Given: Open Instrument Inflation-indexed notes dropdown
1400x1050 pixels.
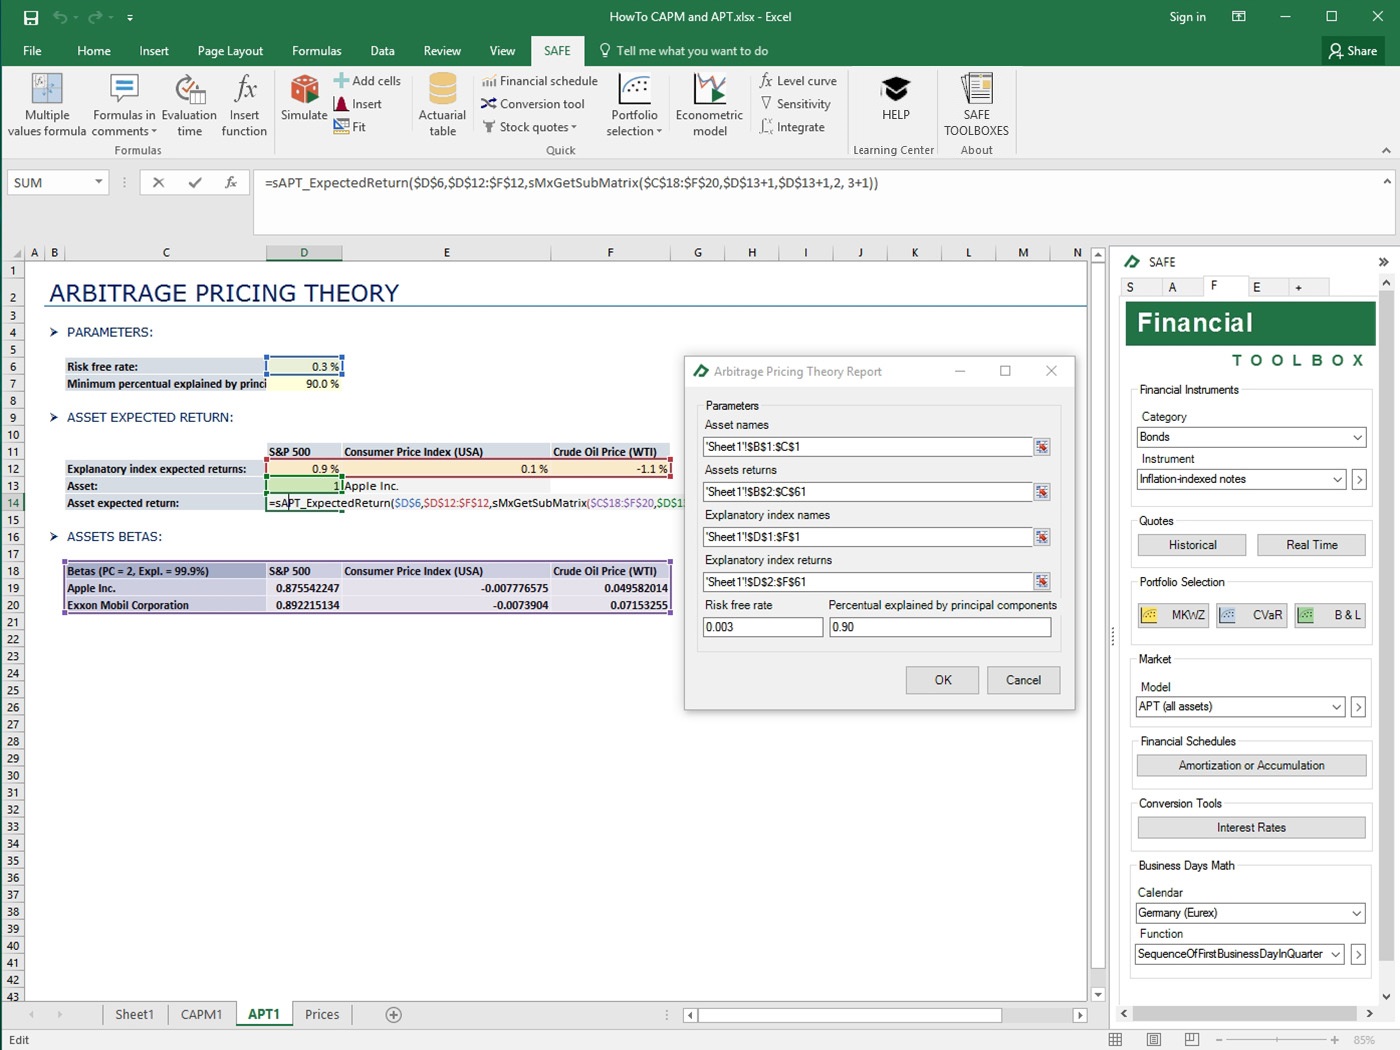Looking at the screenshot, I should (1337, 480).
